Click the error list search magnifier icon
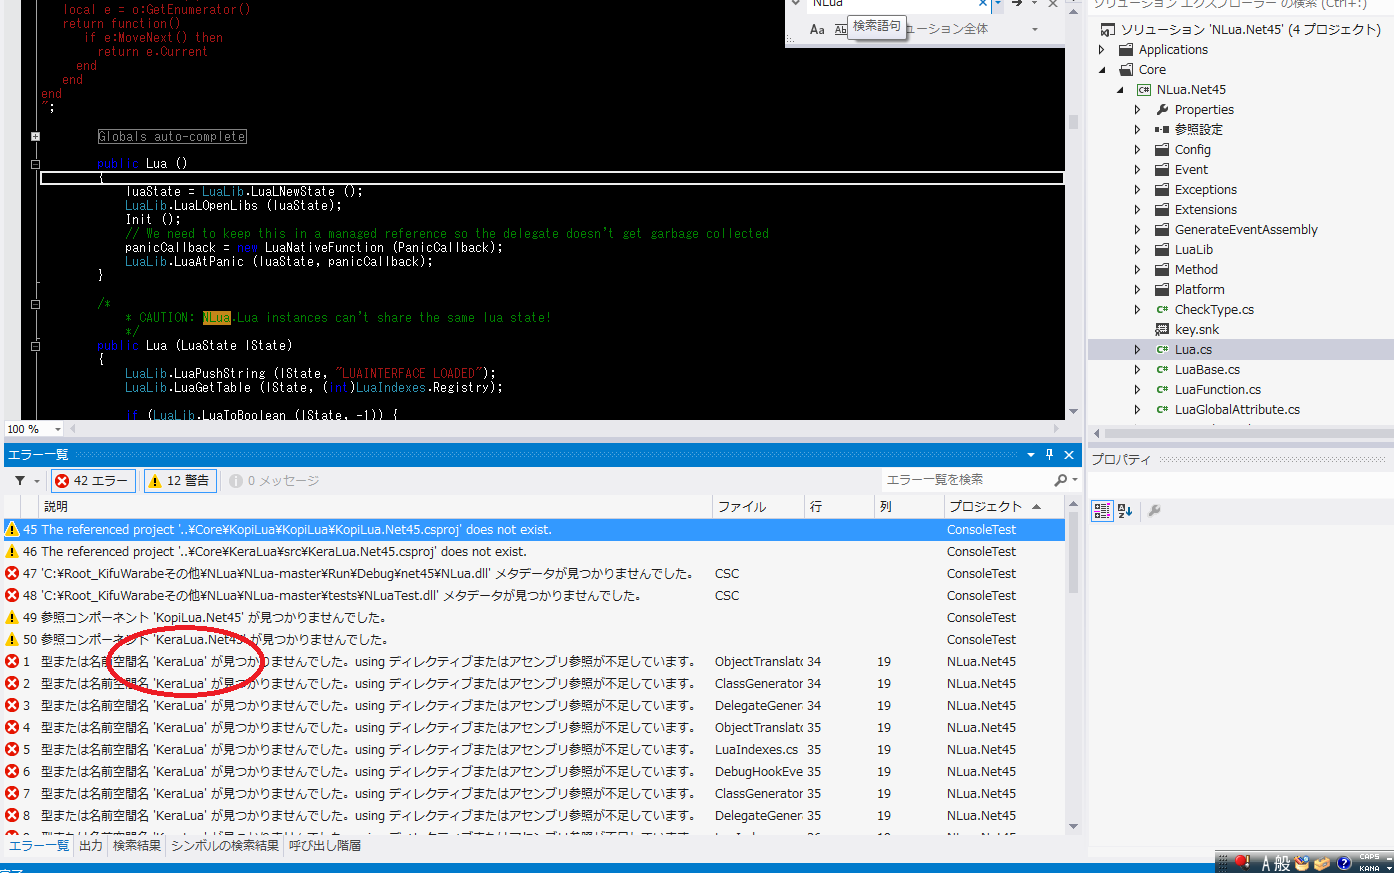The height and width of the screenshot is (873, 1394). point(1060,480)
